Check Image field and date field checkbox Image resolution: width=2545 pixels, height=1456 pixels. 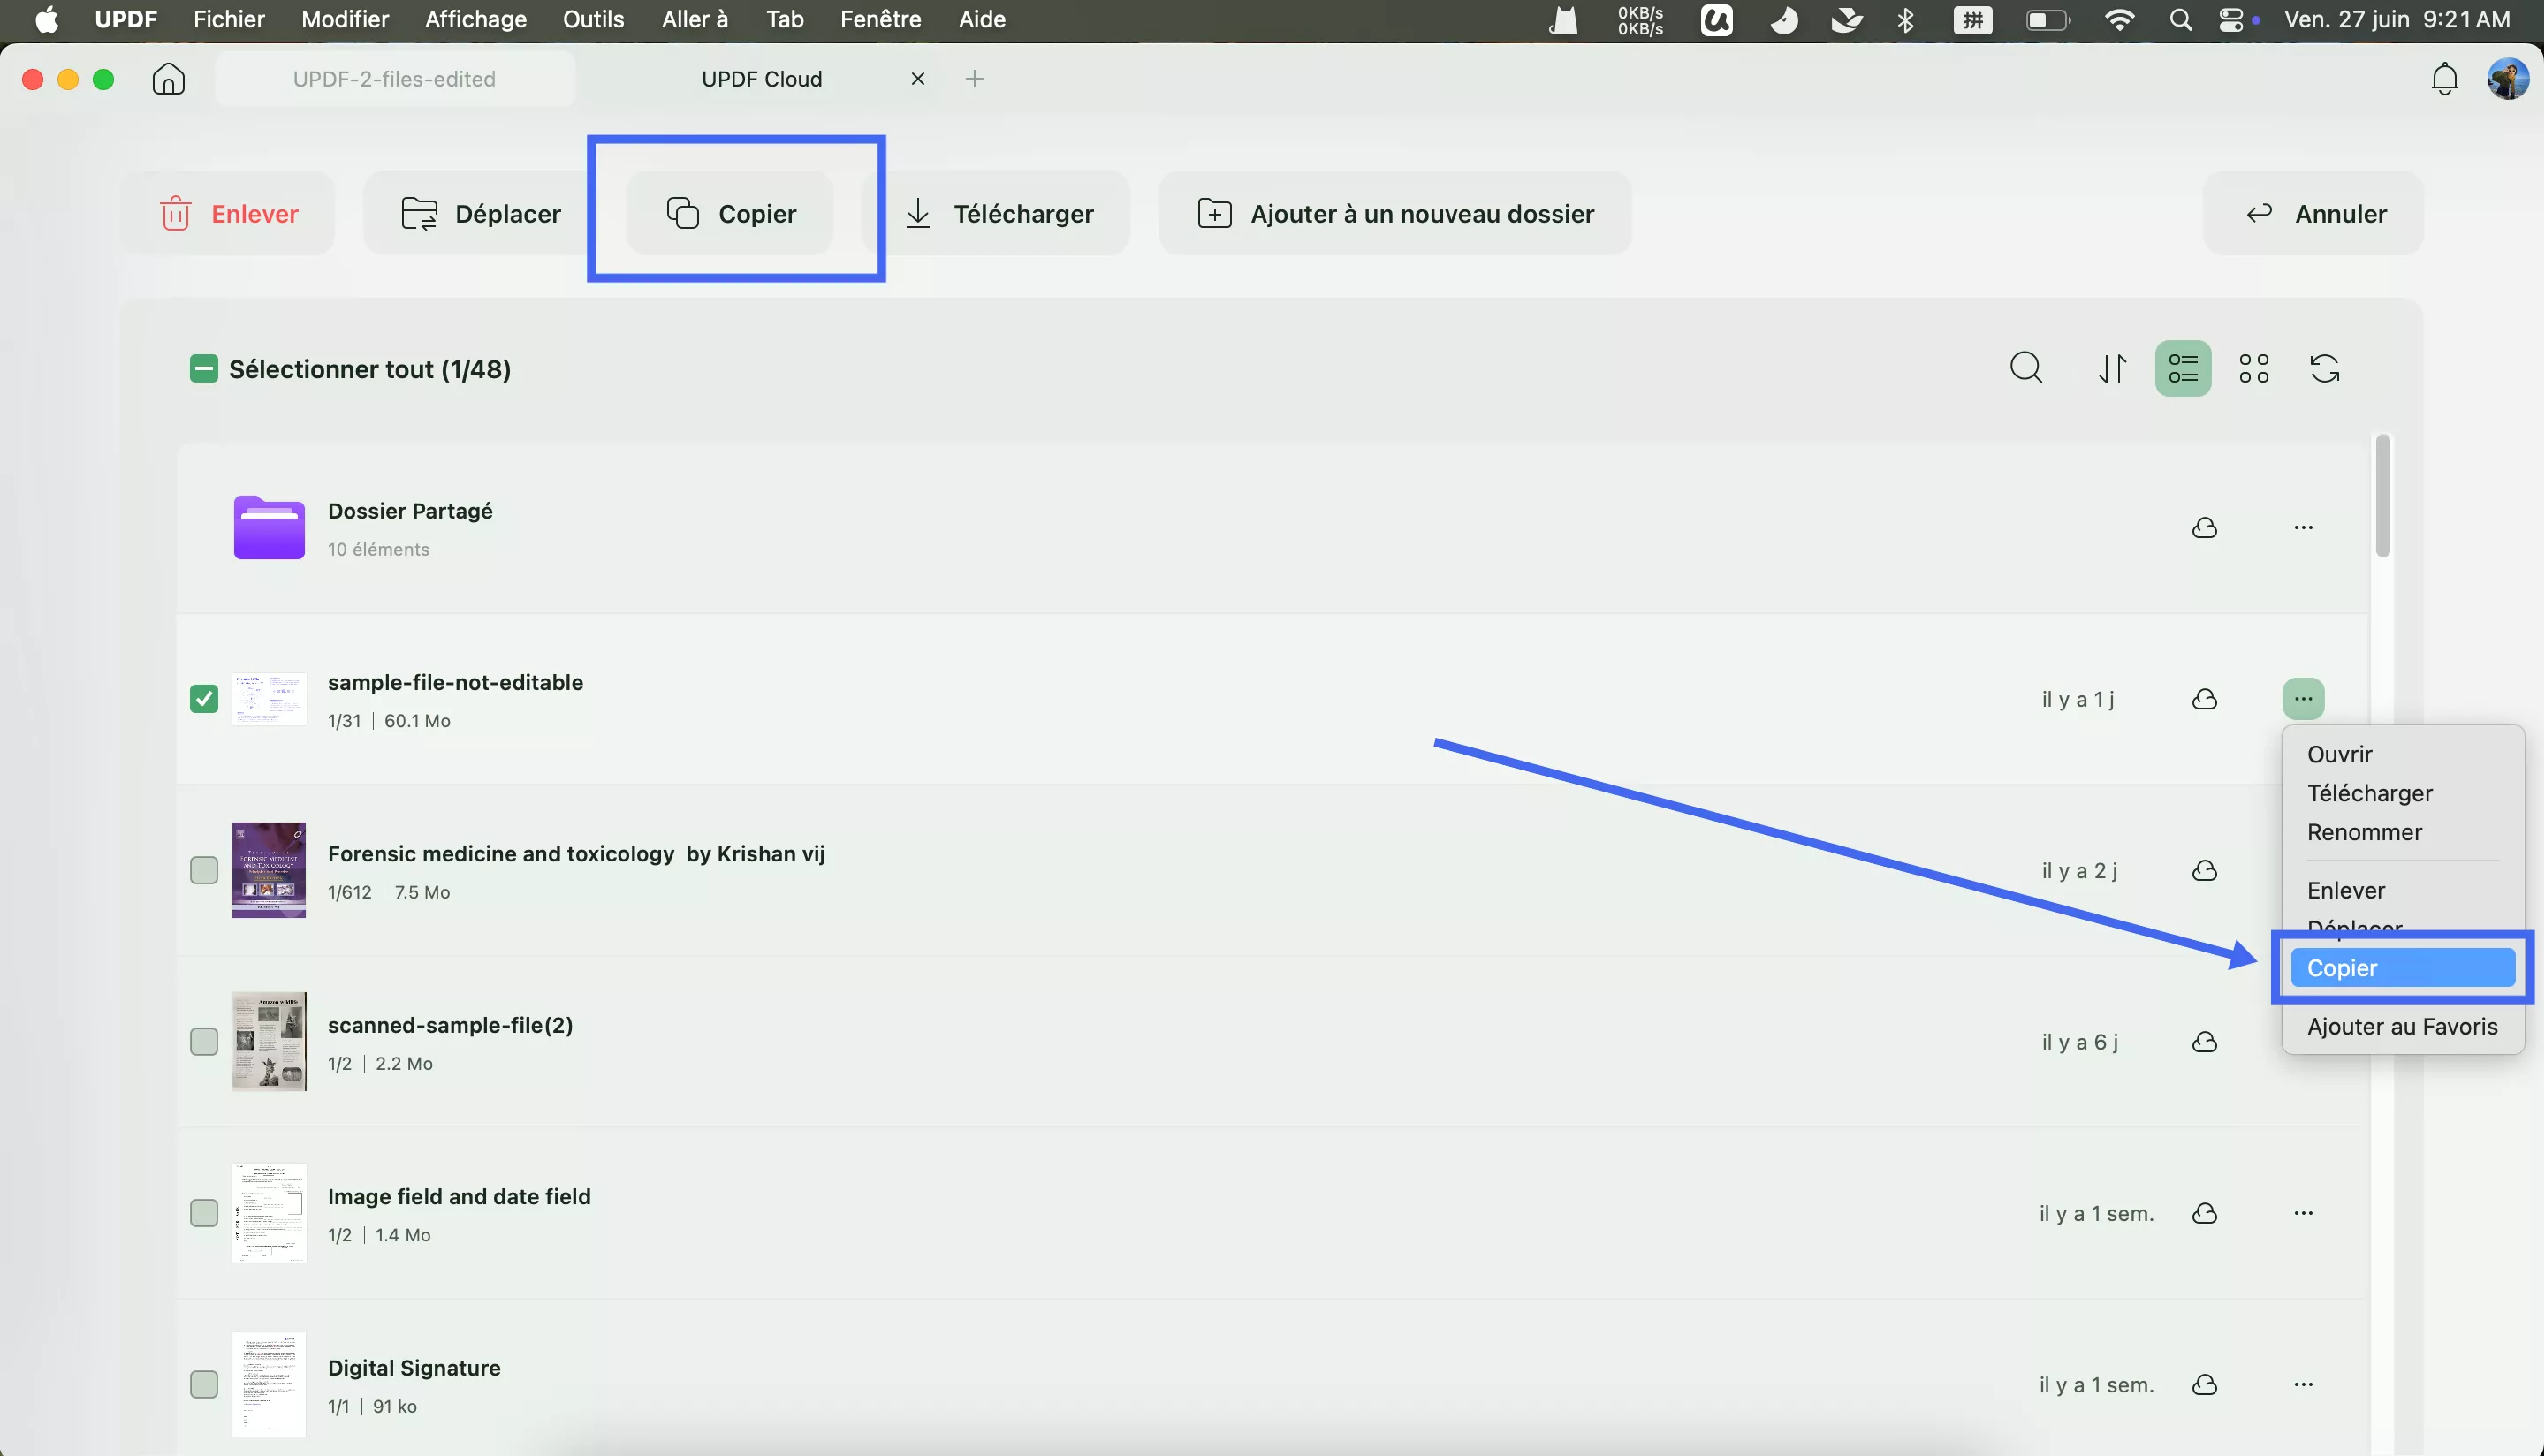[x=203, y=1213]
